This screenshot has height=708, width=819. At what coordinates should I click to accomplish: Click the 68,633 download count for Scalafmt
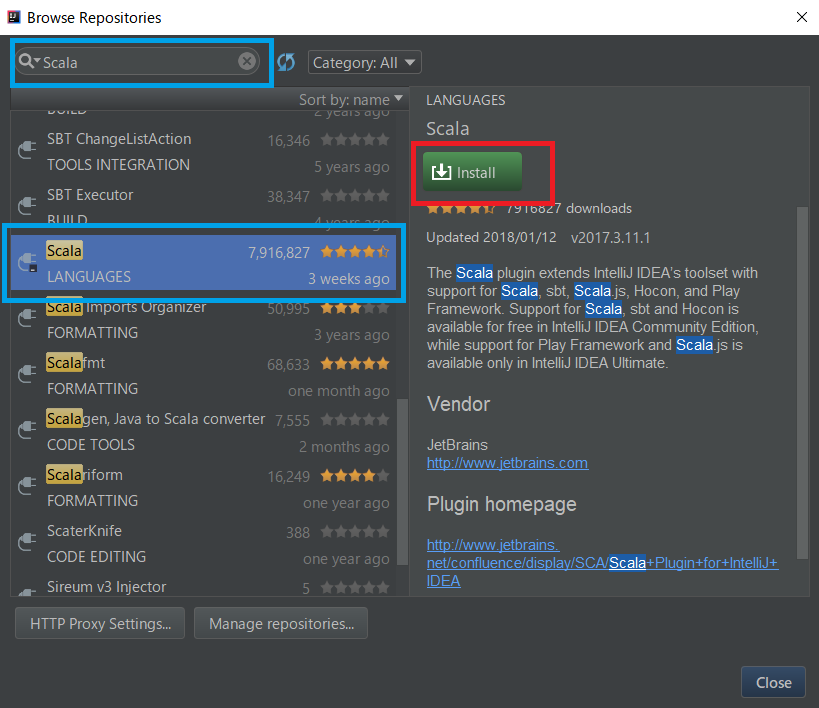288,365
